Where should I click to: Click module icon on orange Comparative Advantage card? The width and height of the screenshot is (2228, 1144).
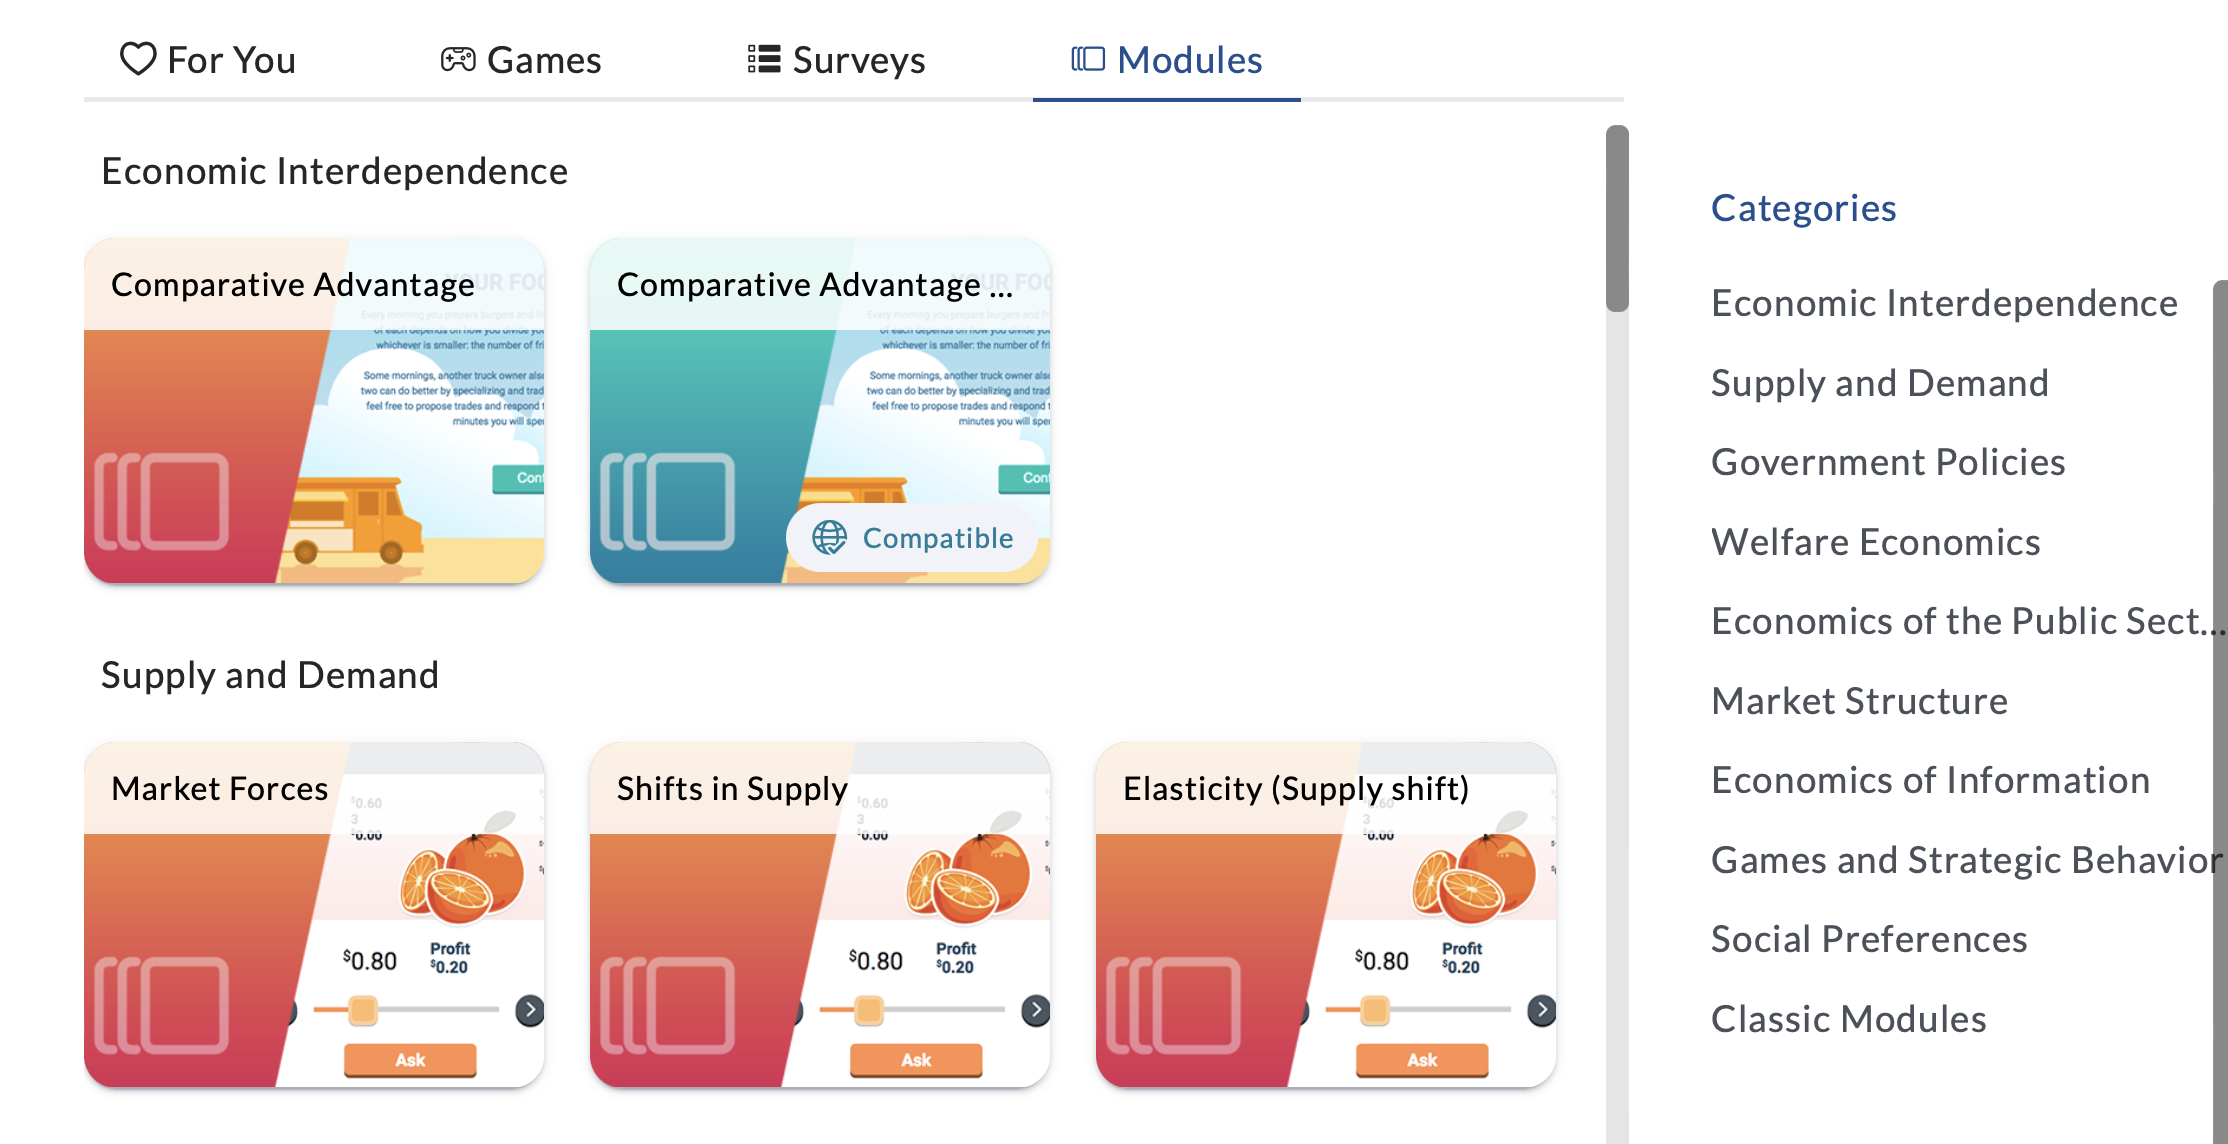[x=162, y=501]
